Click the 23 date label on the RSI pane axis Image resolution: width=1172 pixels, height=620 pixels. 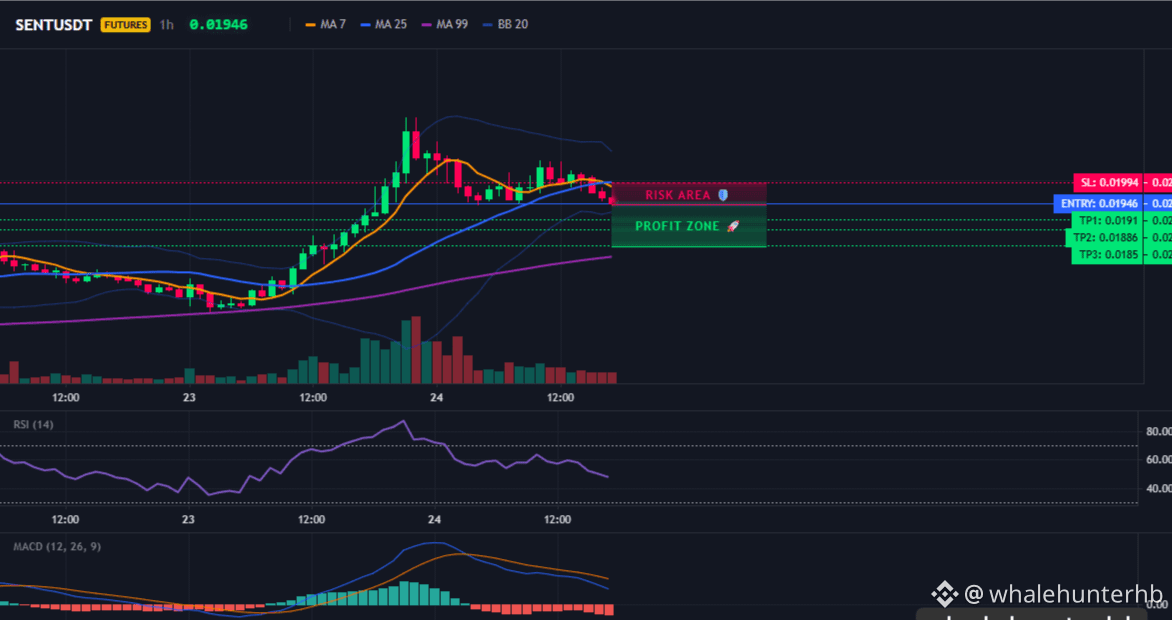point(188,520)
